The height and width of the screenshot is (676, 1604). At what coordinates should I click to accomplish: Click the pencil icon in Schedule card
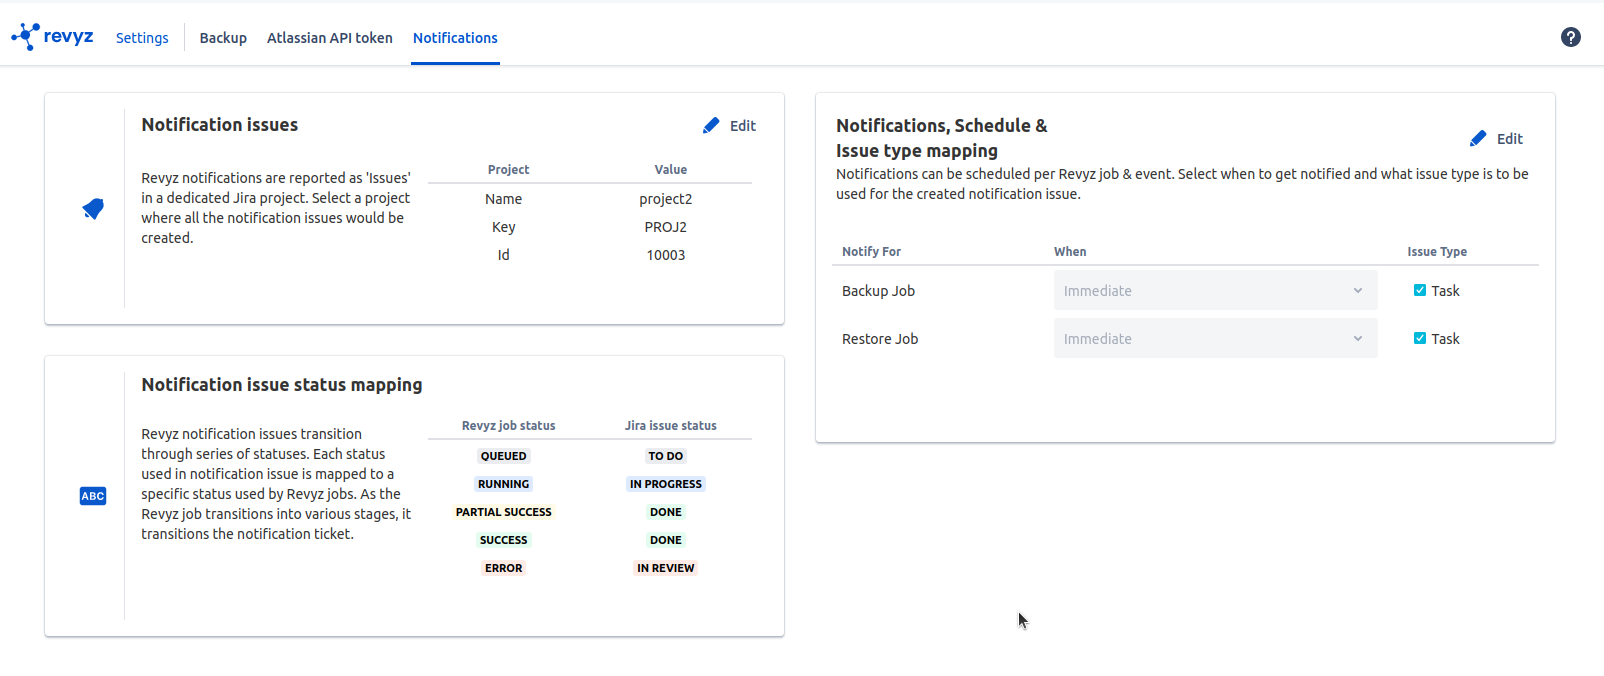click(x=1478, y=139)
